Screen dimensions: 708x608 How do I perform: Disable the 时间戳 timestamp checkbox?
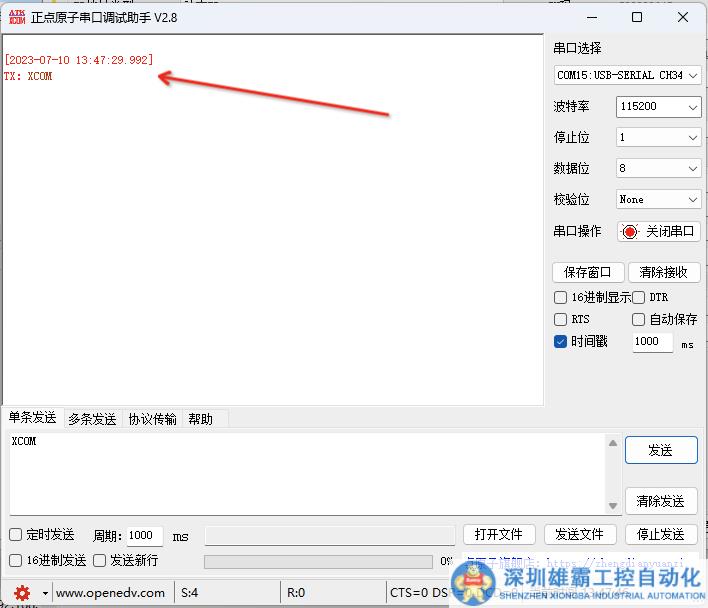(x=560, y=342)
